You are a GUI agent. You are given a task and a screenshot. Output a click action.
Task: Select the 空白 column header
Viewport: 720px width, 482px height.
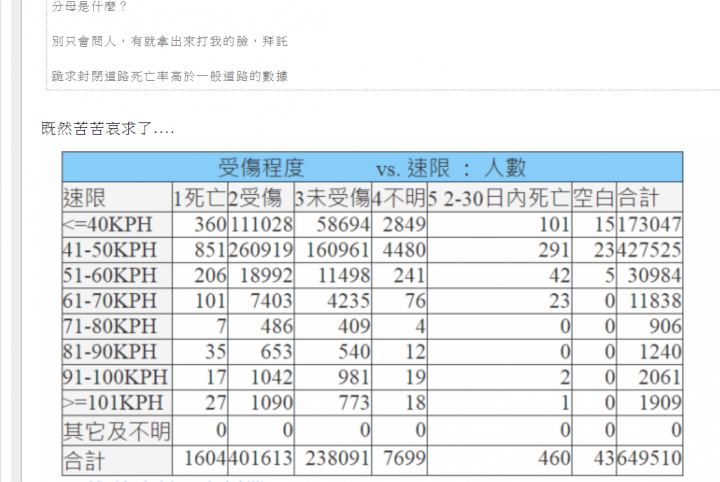coord(594,198)
